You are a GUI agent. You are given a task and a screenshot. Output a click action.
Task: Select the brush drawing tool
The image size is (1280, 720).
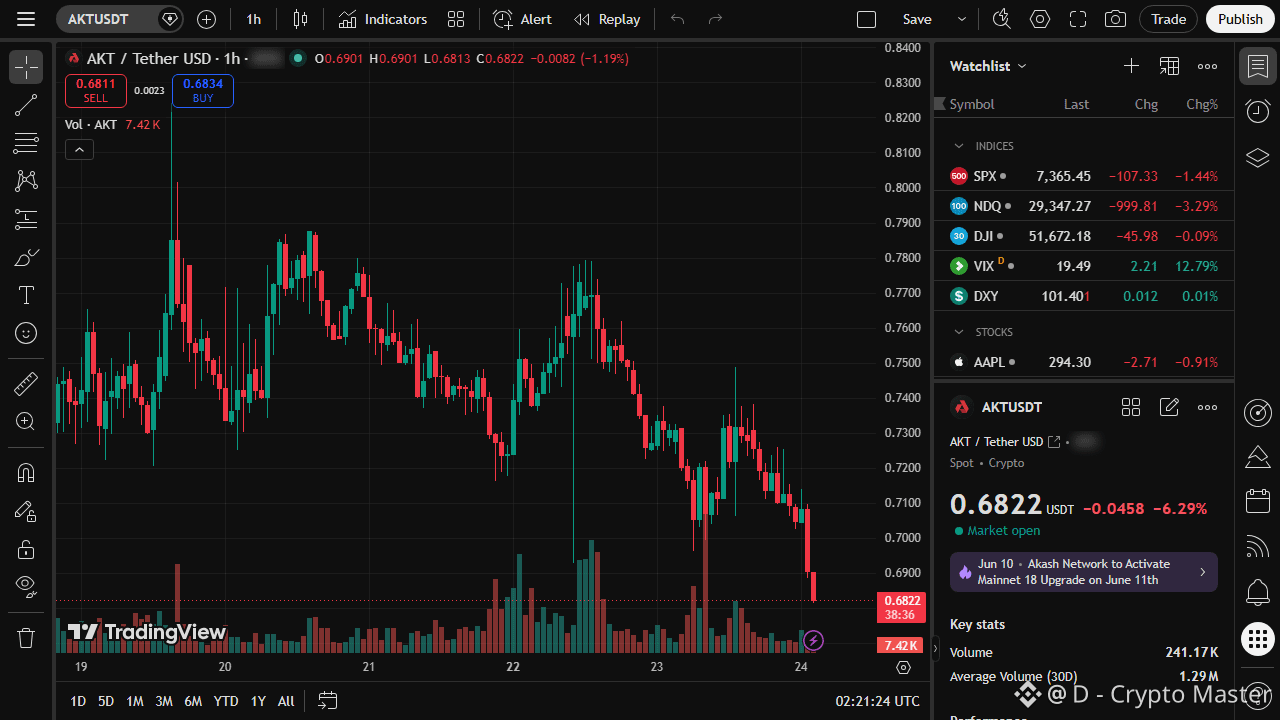(26, 257)
